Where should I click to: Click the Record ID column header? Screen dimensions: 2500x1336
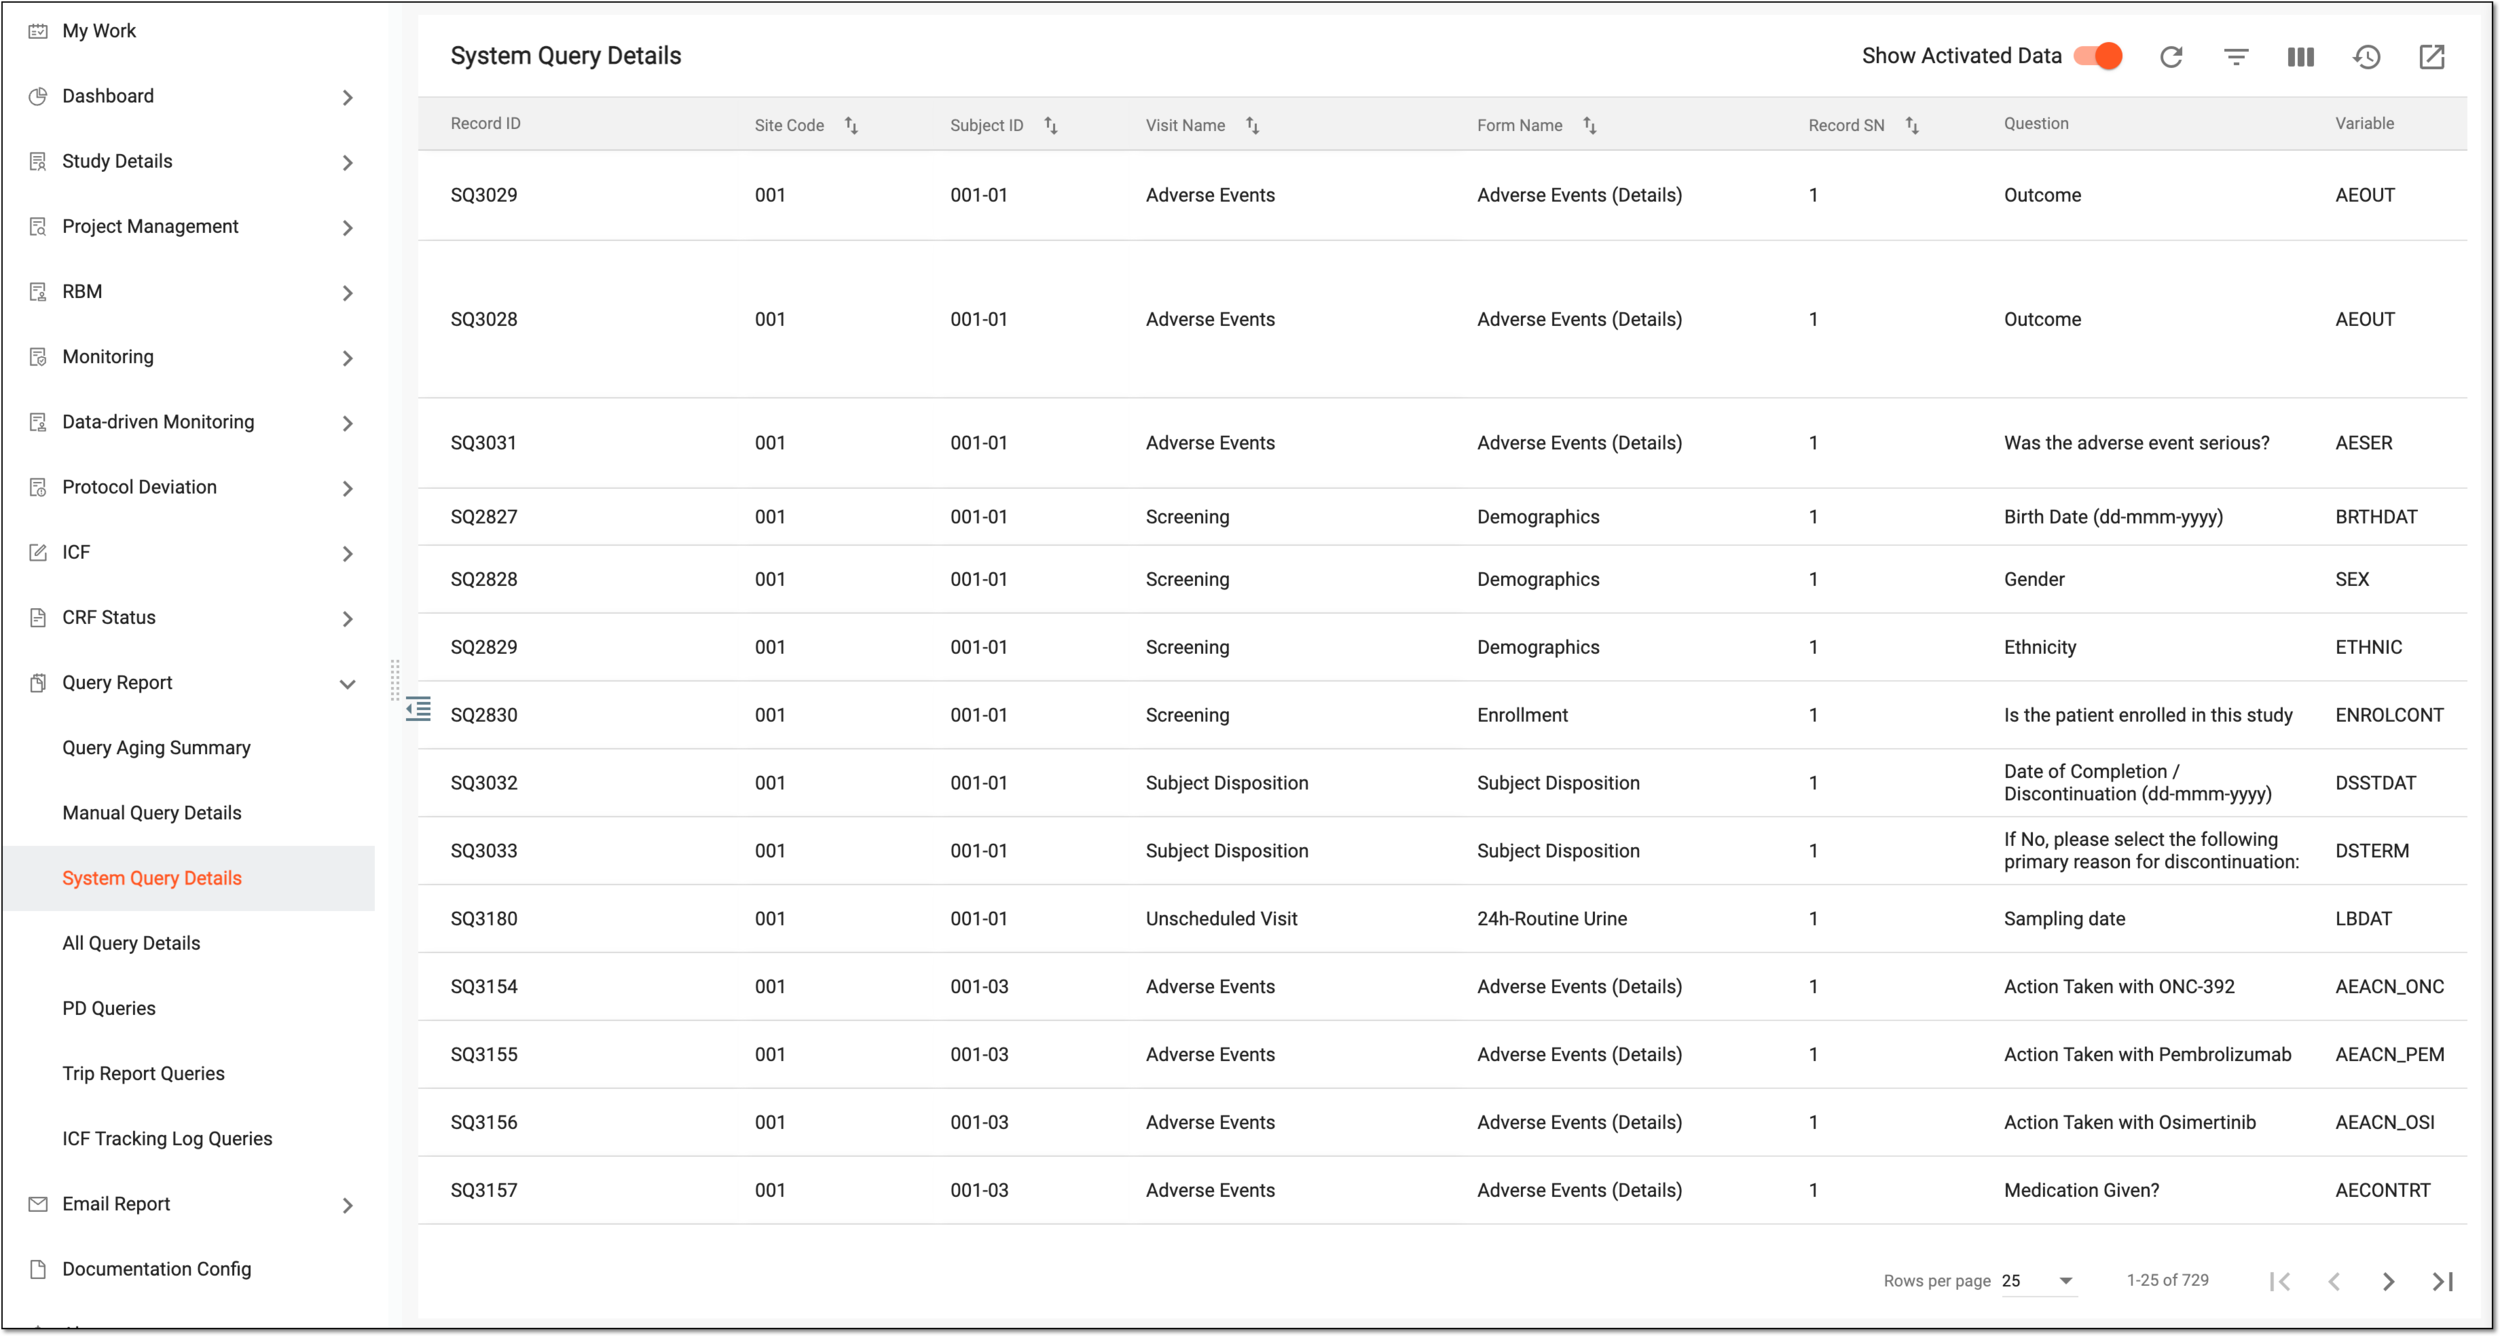(x=485, y=123)
